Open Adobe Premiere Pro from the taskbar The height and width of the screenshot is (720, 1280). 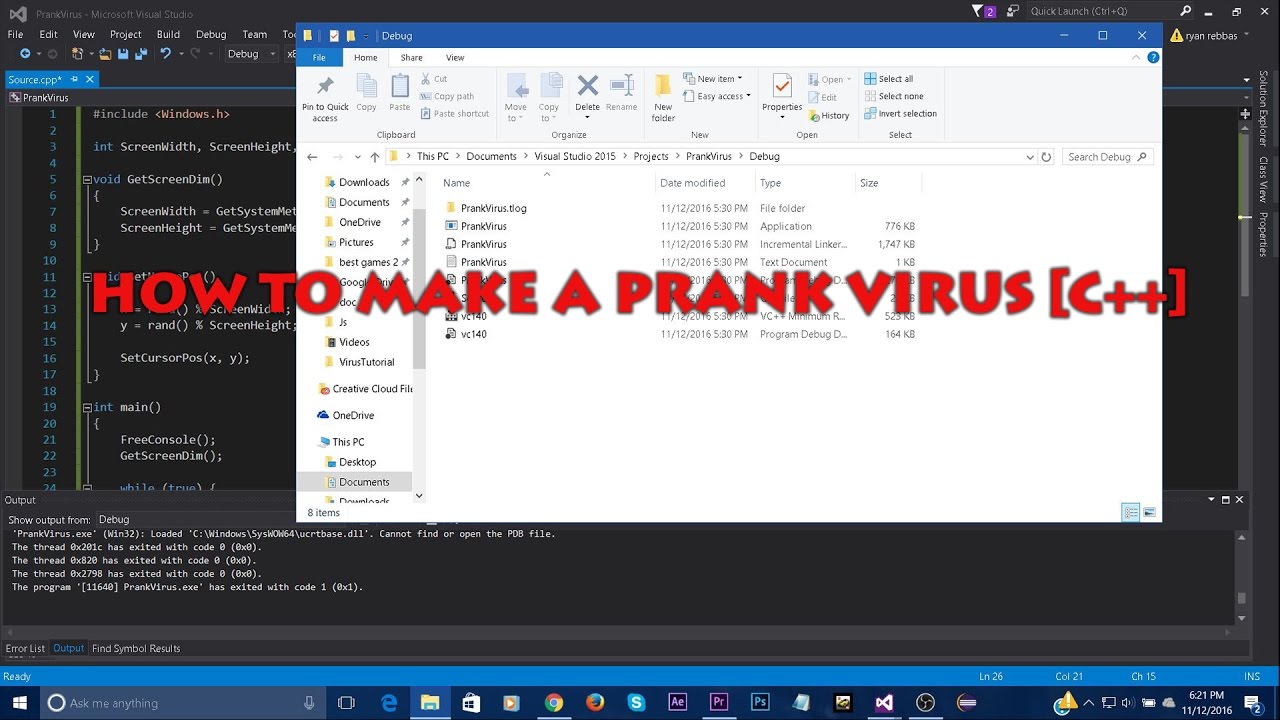click(x=718, y=703)
